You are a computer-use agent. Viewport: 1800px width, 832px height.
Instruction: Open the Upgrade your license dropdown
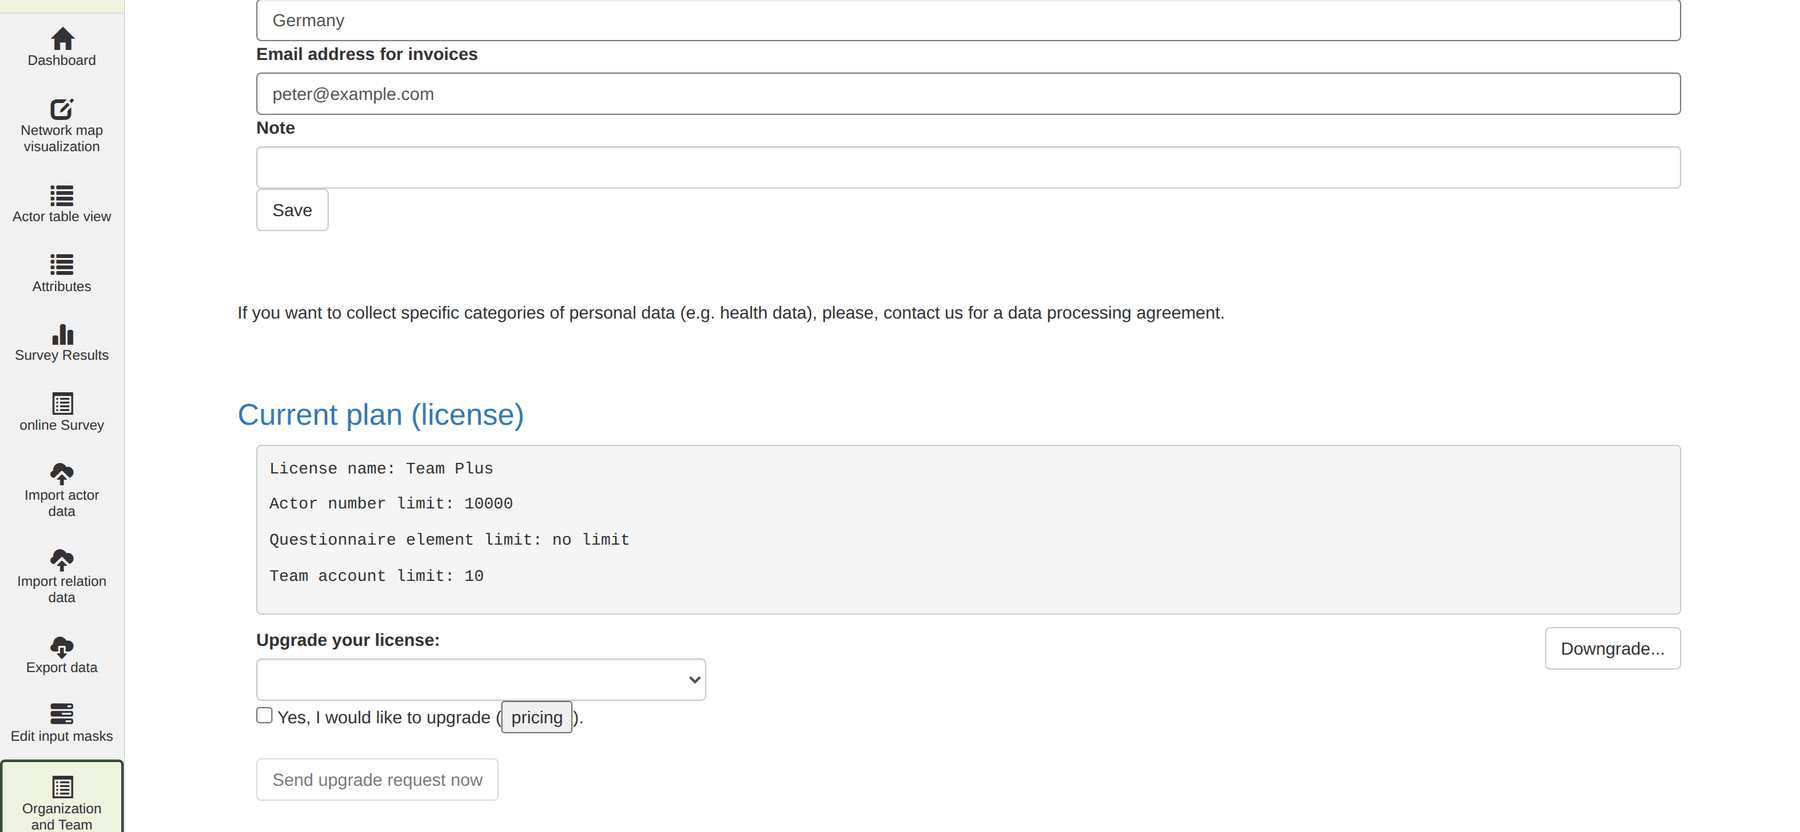[x=481, y=680]
